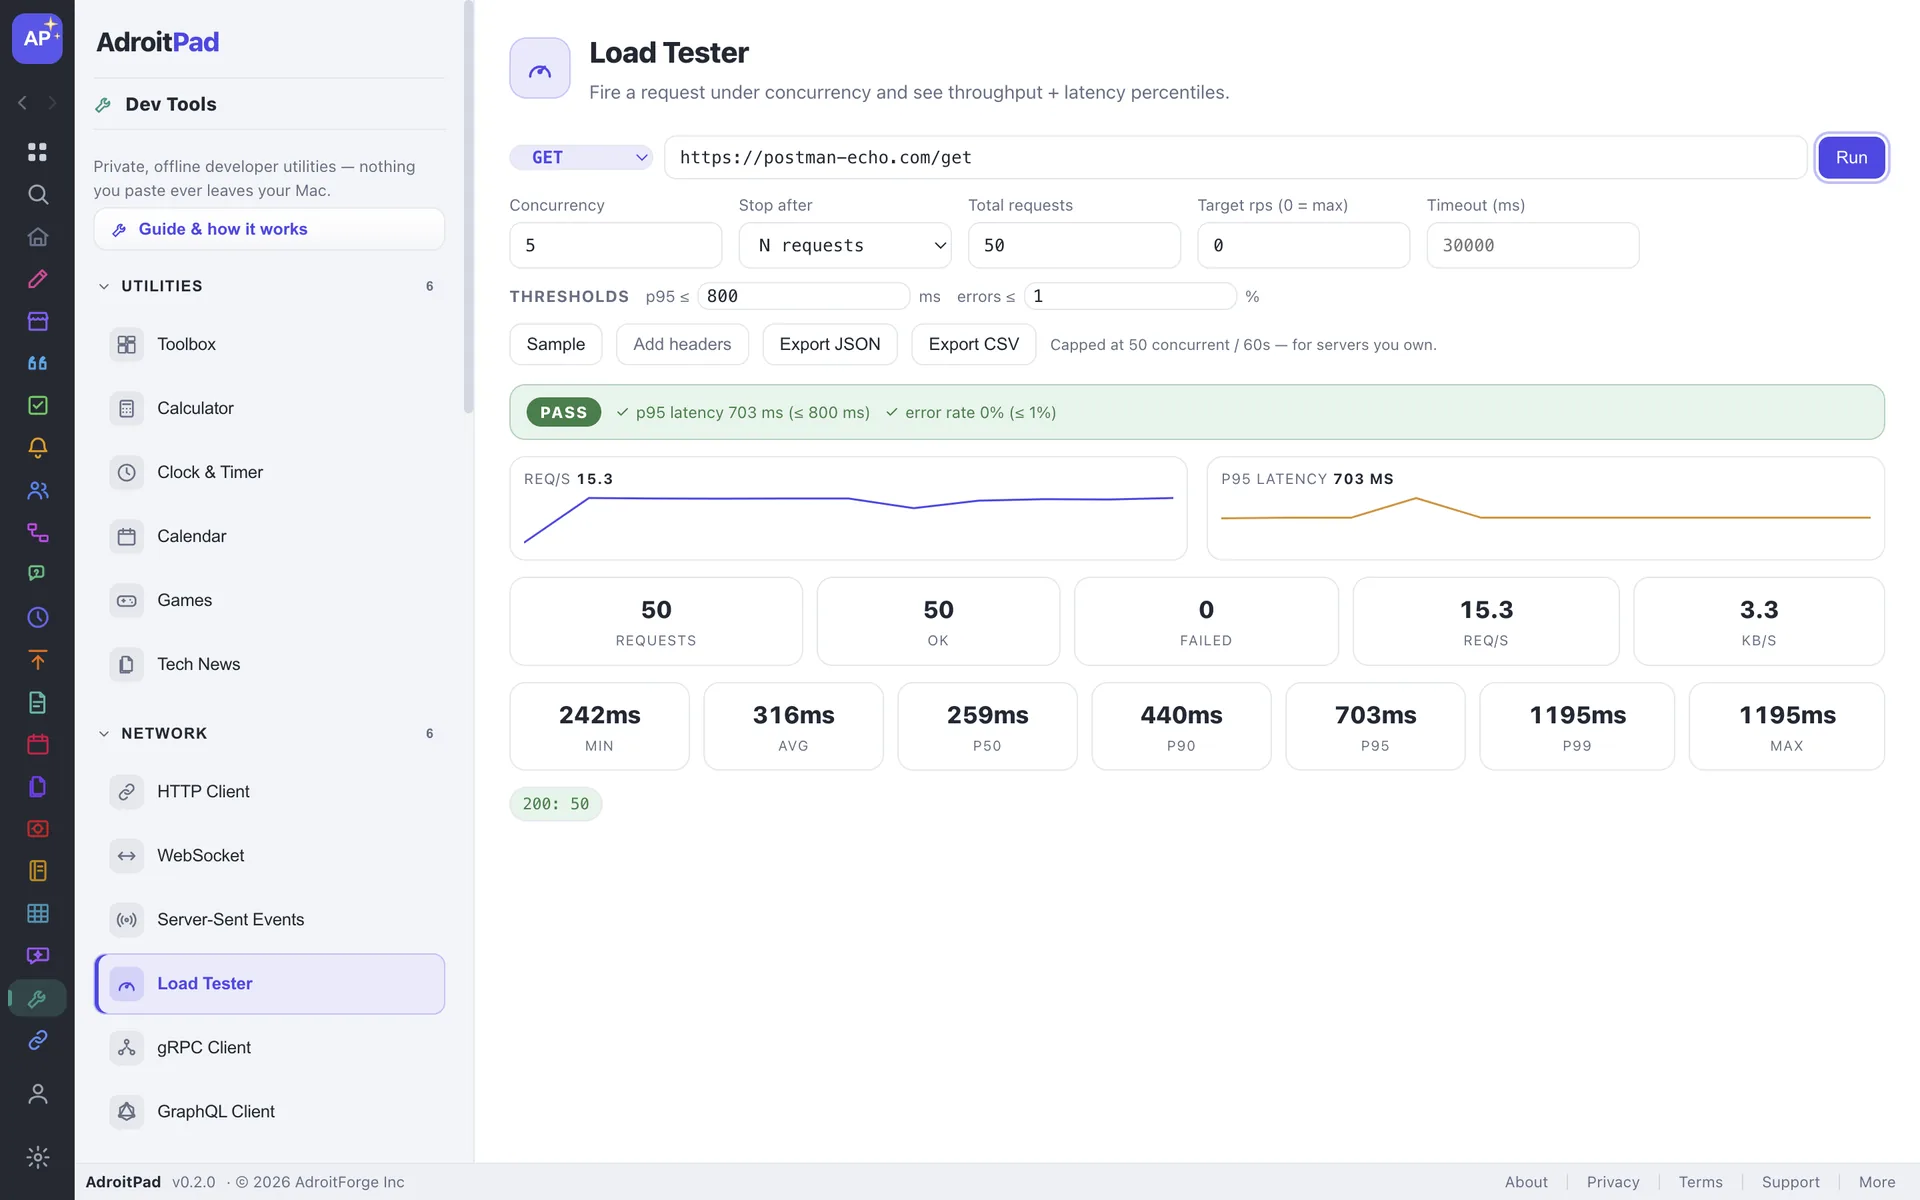1920x1200 pixels.
Task: Click the wrench dev tools rail icon
Action: [x=37, y=998]
